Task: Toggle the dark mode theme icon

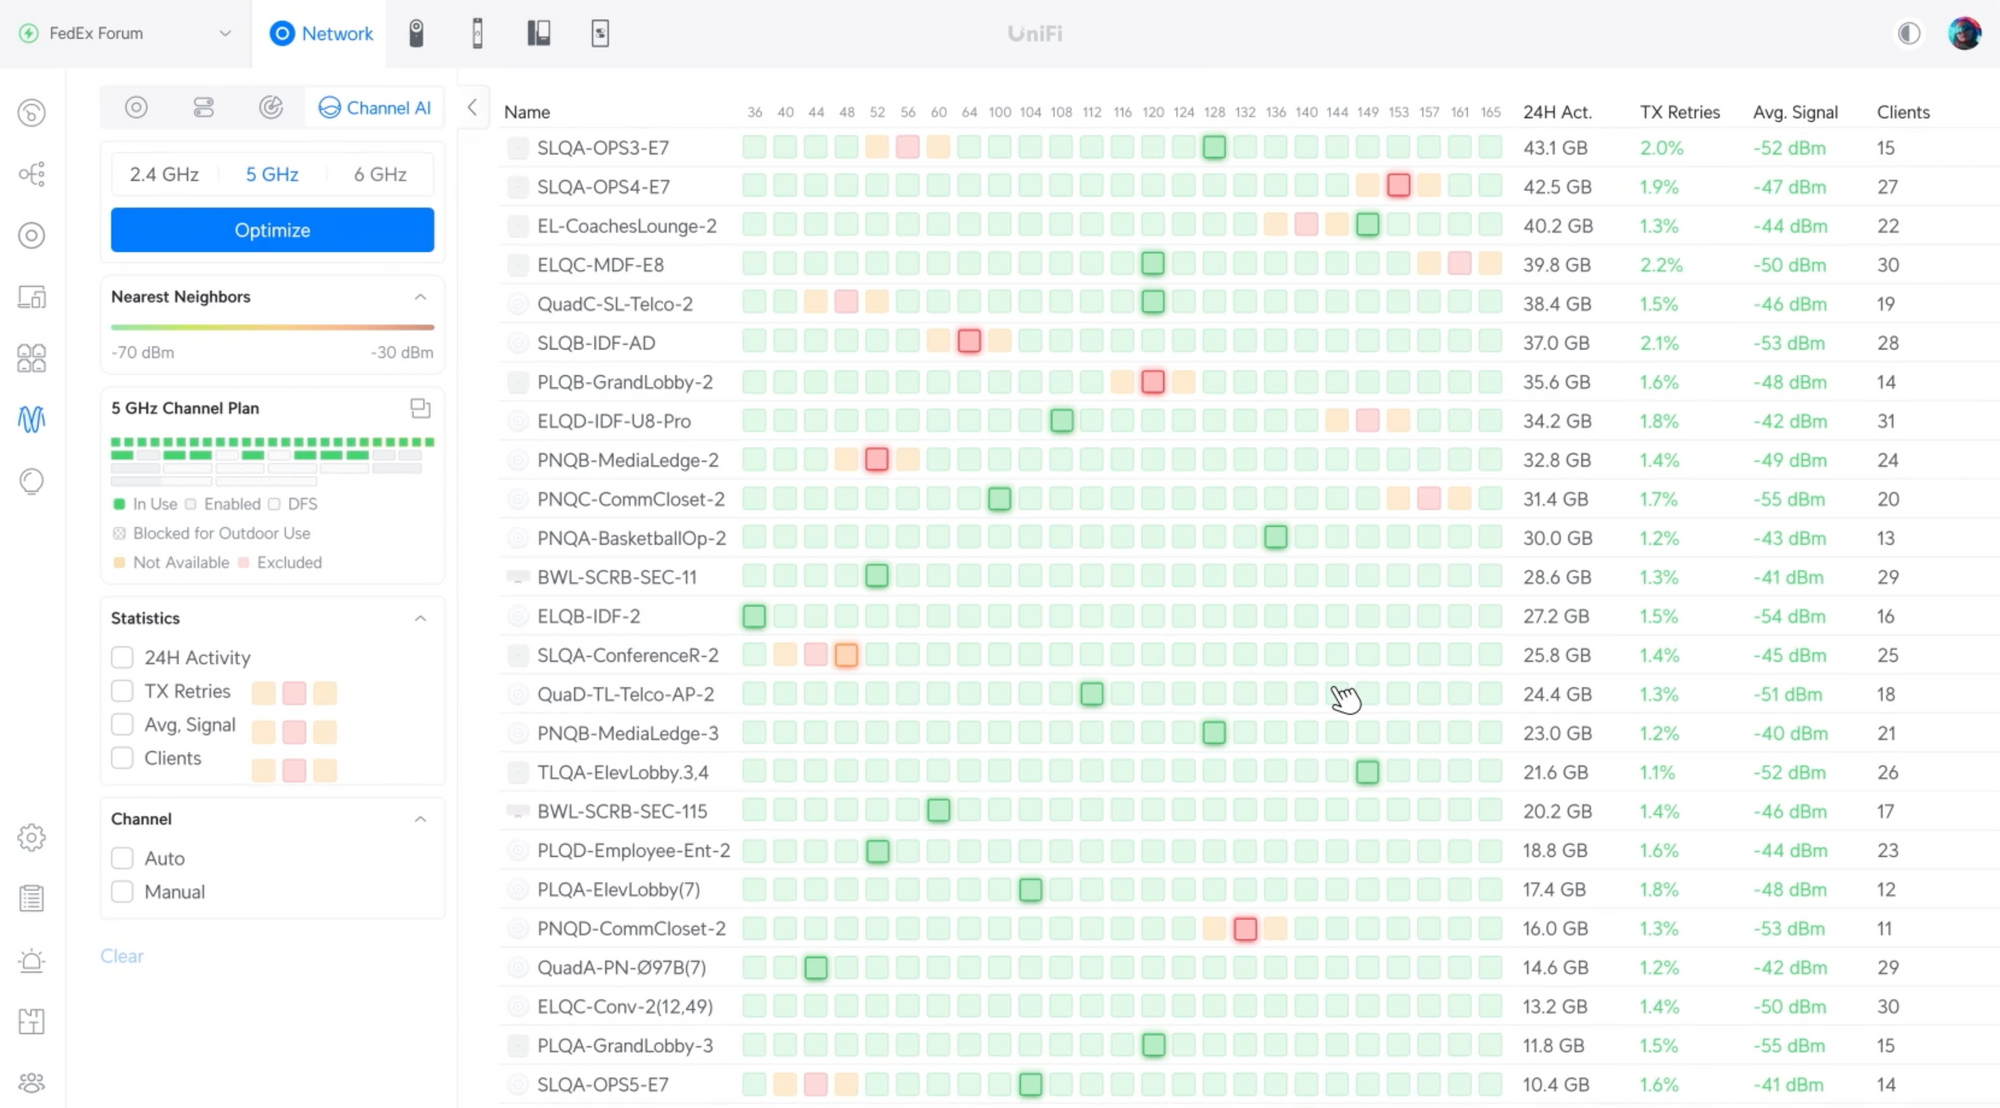Action: coord(1908,33)
